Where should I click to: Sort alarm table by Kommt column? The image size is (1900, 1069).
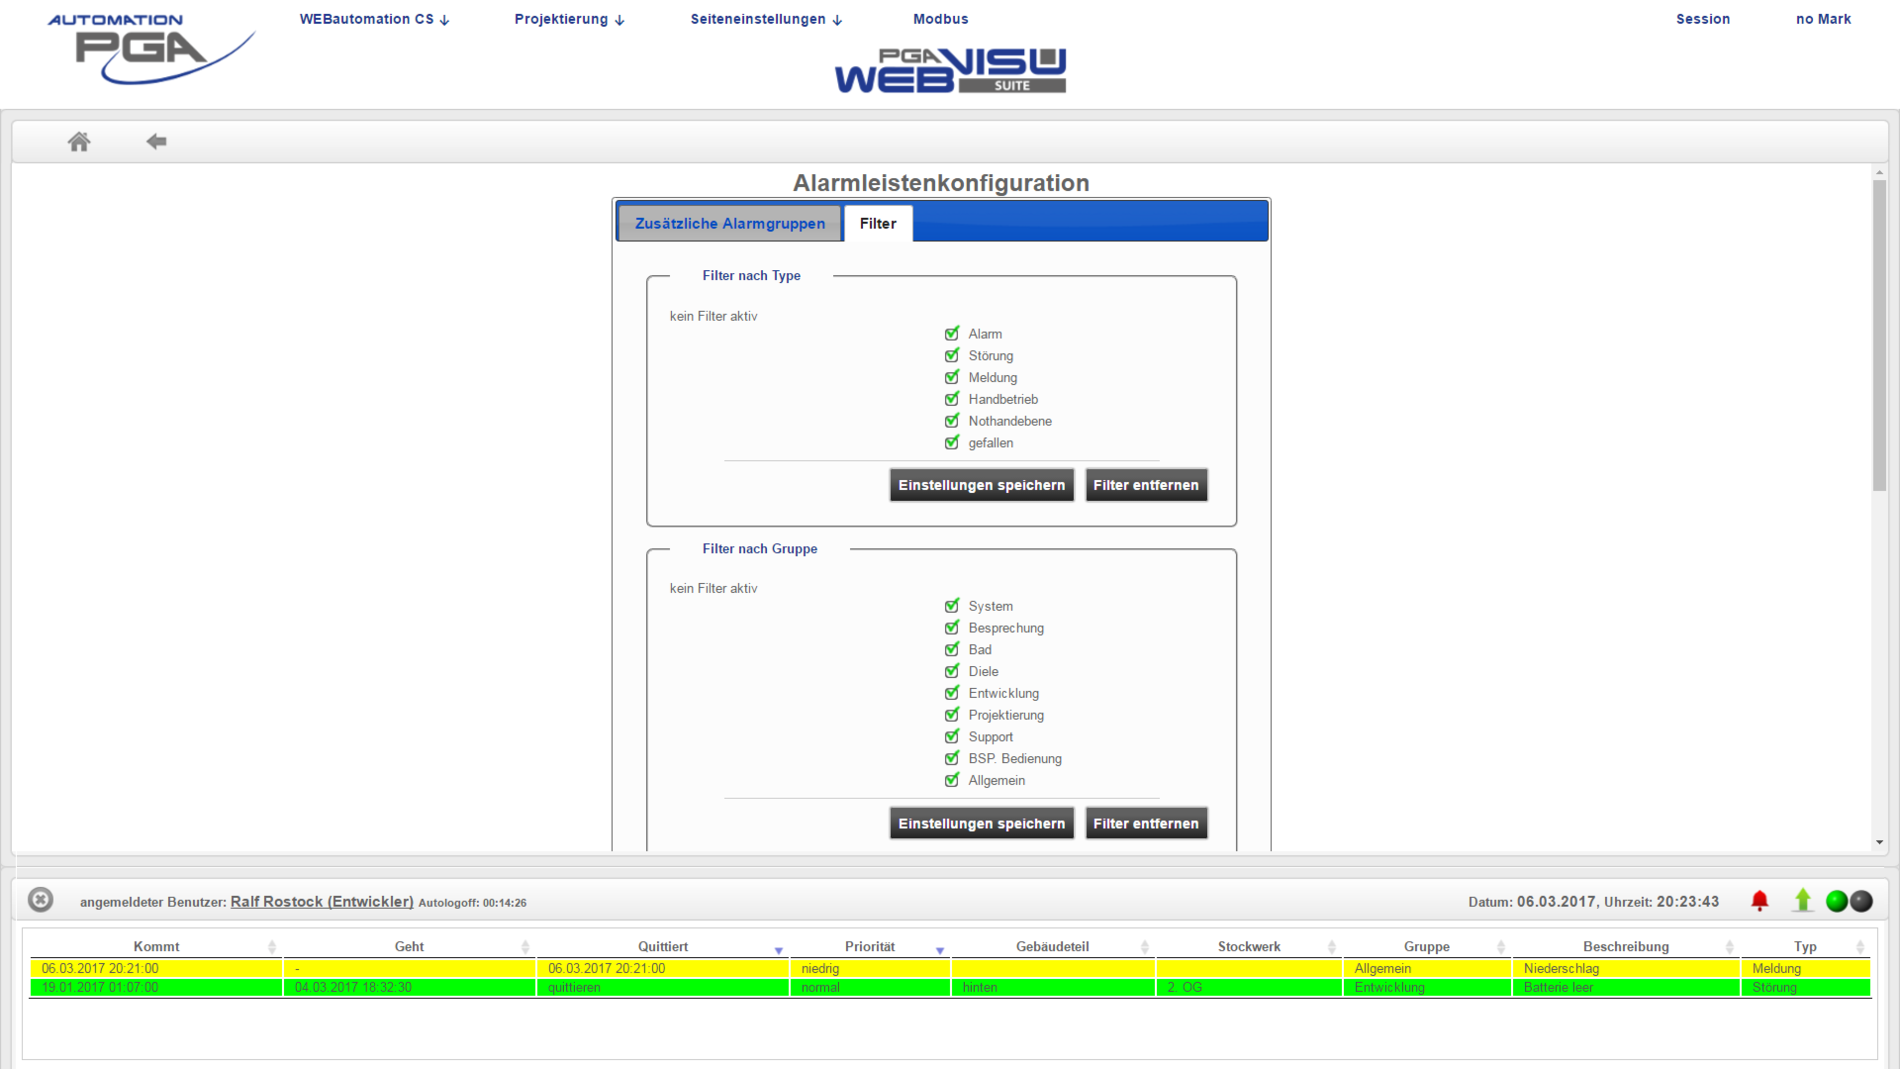point(157,946)
